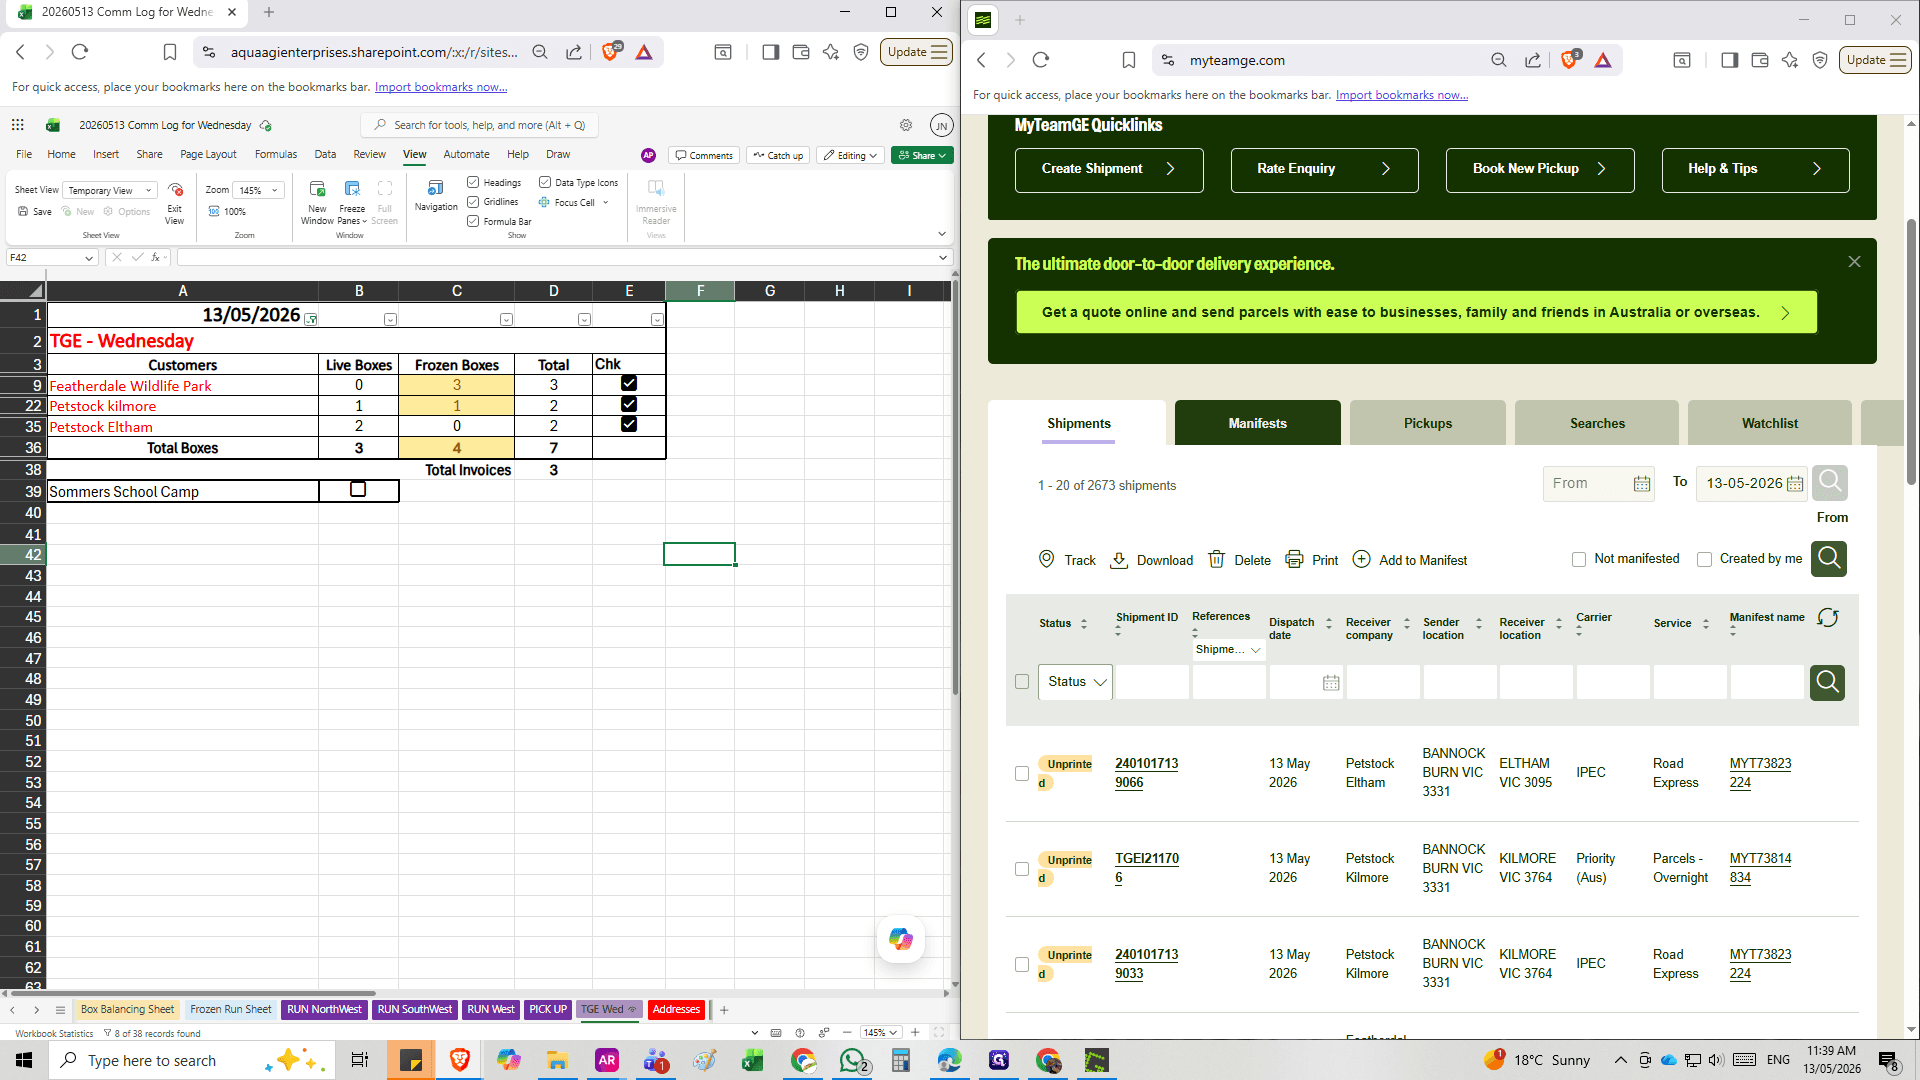Open WhatsApp from Windows taskbar
1920x1080 pixels.
(x=852, y=1060)
